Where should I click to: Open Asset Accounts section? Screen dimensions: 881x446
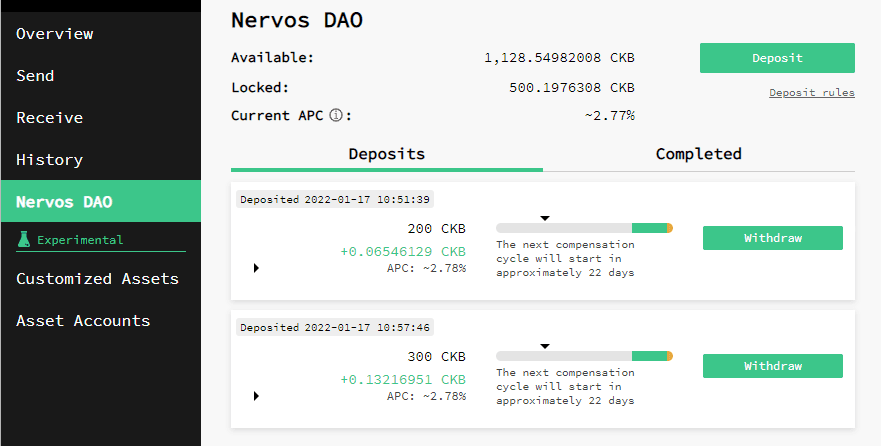click(x=83, y=321)
